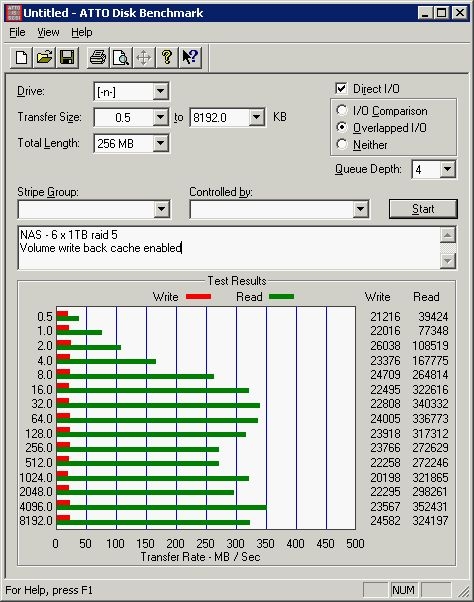Click the window resize grip in status bar
The image size is (474, 602).
click(x=464, y=591)
